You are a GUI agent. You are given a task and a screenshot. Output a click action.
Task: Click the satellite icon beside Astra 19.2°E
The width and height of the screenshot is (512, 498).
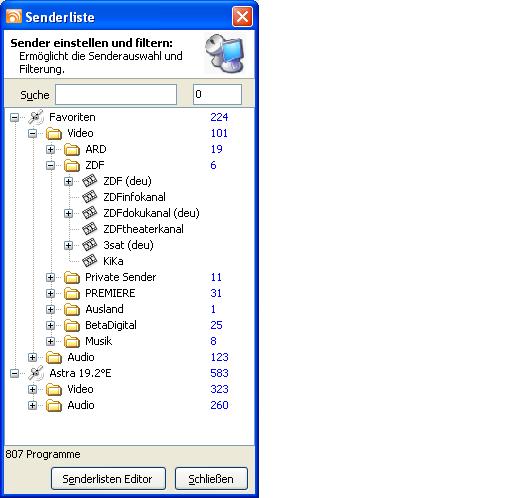[36, 373]
